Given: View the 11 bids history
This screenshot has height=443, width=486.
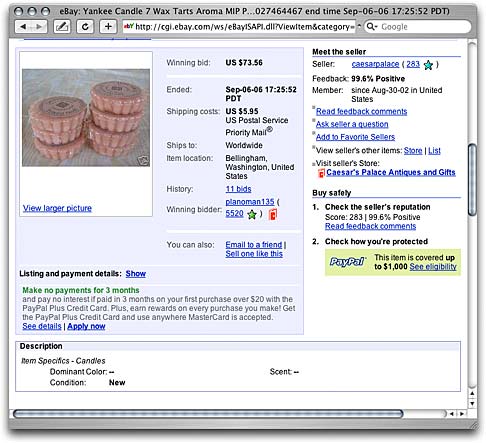Looking at the screenshot, I should 238,189.
